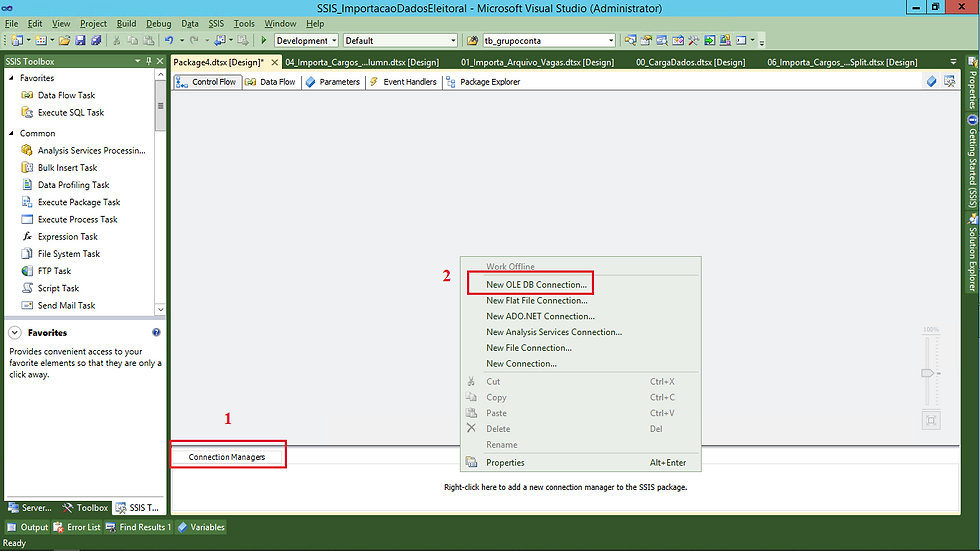Collapse the Common toolbox group

pyautogui.click(x=11, y=133)
